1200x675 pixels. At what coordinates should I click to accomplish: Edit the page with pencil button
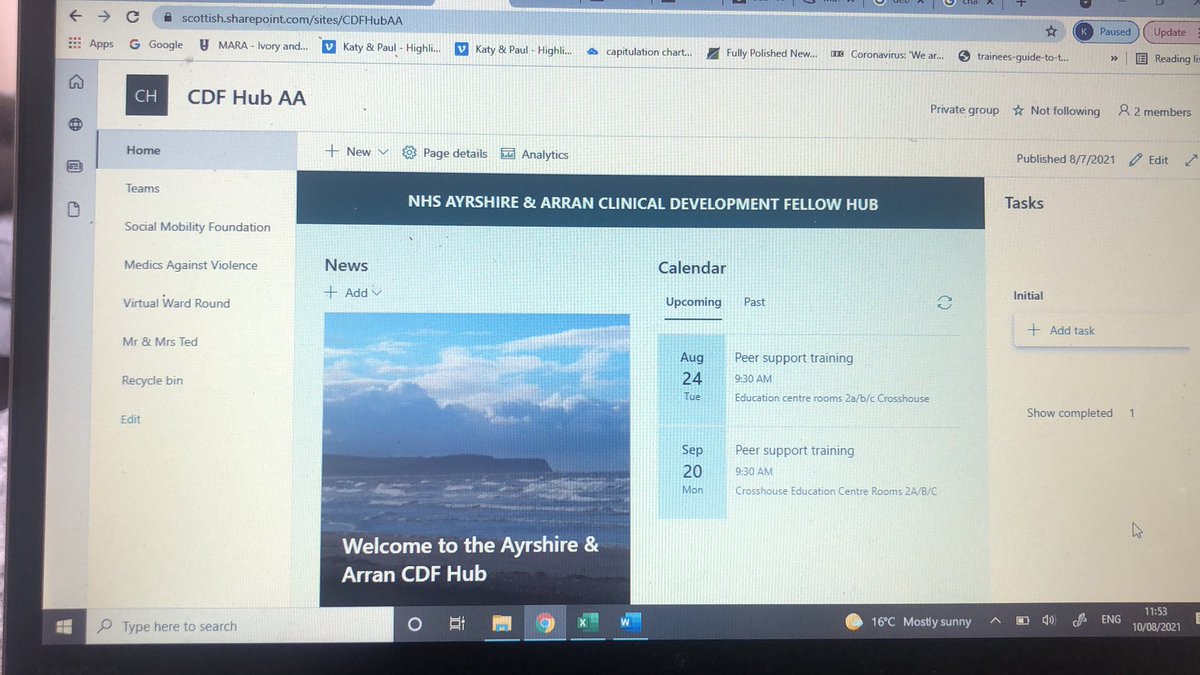click(x=1148, y=160)
